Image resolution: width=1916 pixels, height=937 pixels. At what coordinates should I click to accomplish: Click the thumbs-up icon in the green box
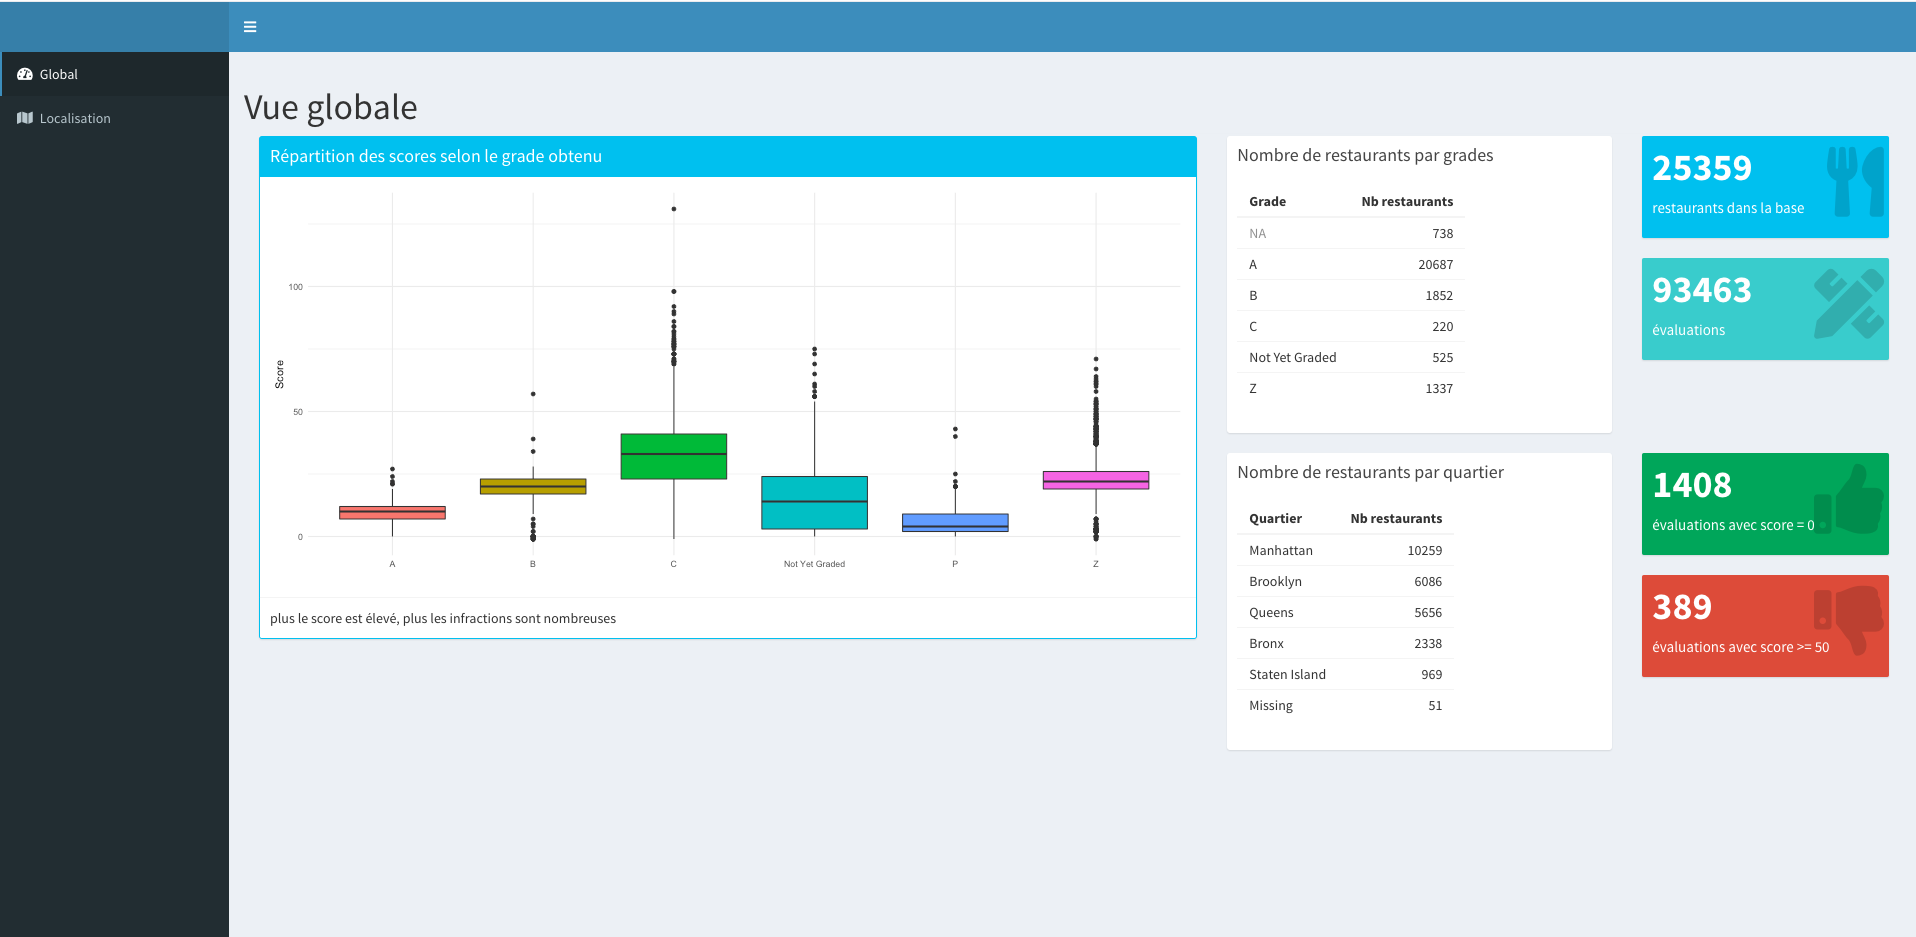pos(1848,498)
